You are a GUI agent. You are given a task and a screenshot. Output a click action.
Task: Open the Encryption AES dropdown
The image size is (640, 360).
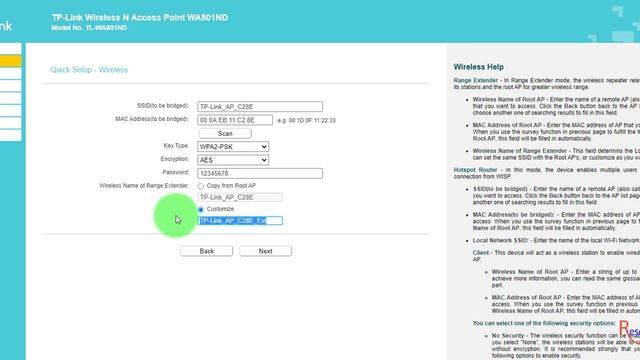pyautogui.click(x=233, y=160)
